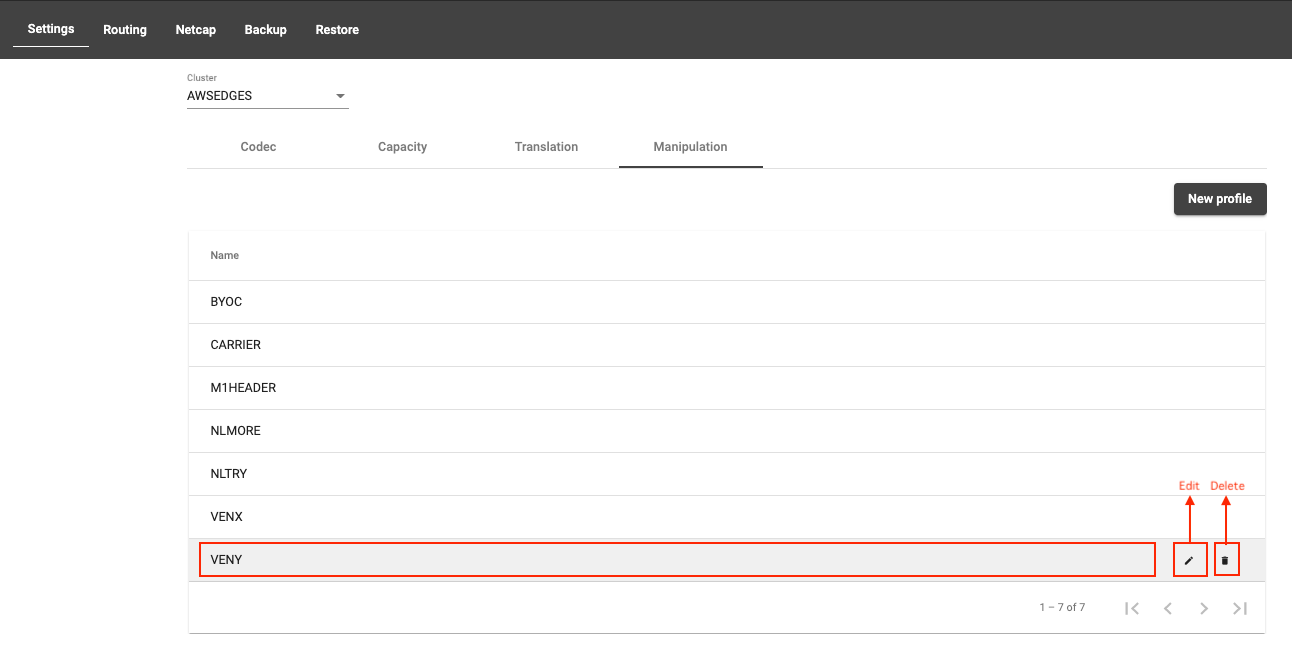
Task: Open the Settings top menu
Action: pos(51,29)
